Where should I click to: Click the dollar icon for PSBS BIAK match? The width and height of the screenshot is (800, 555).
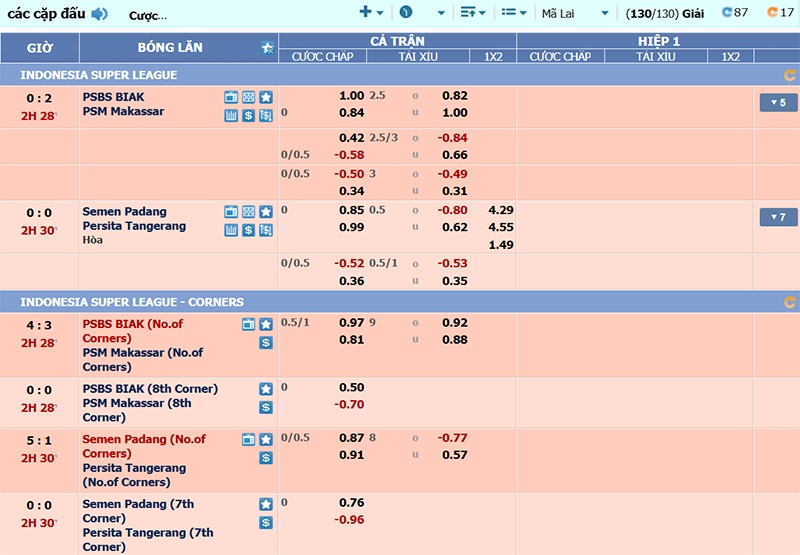(248, 116)
